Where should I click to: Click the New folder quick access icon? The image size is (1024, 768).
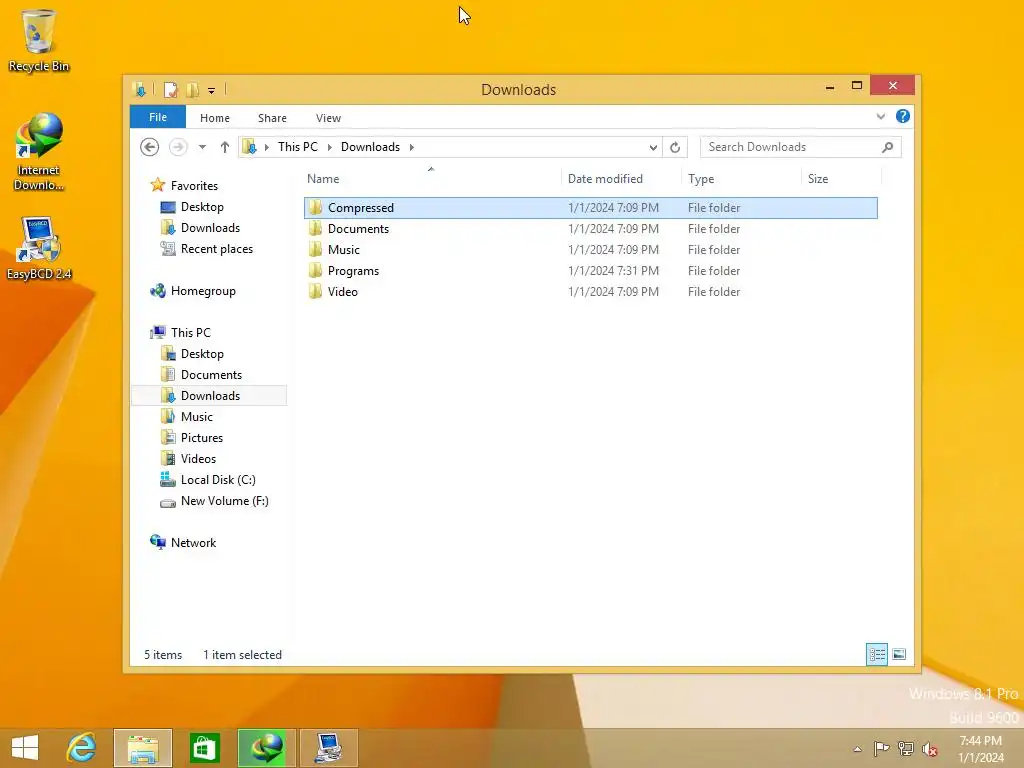tap(192, 90)
